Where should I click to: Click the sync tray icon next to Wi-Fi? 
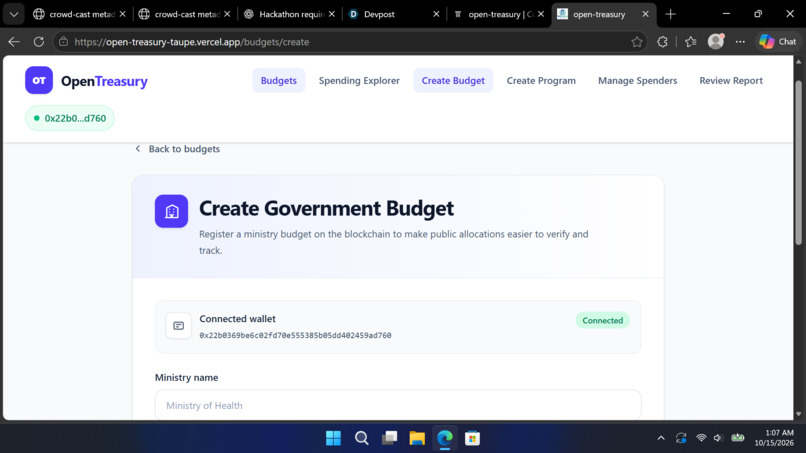coord(681,438)
